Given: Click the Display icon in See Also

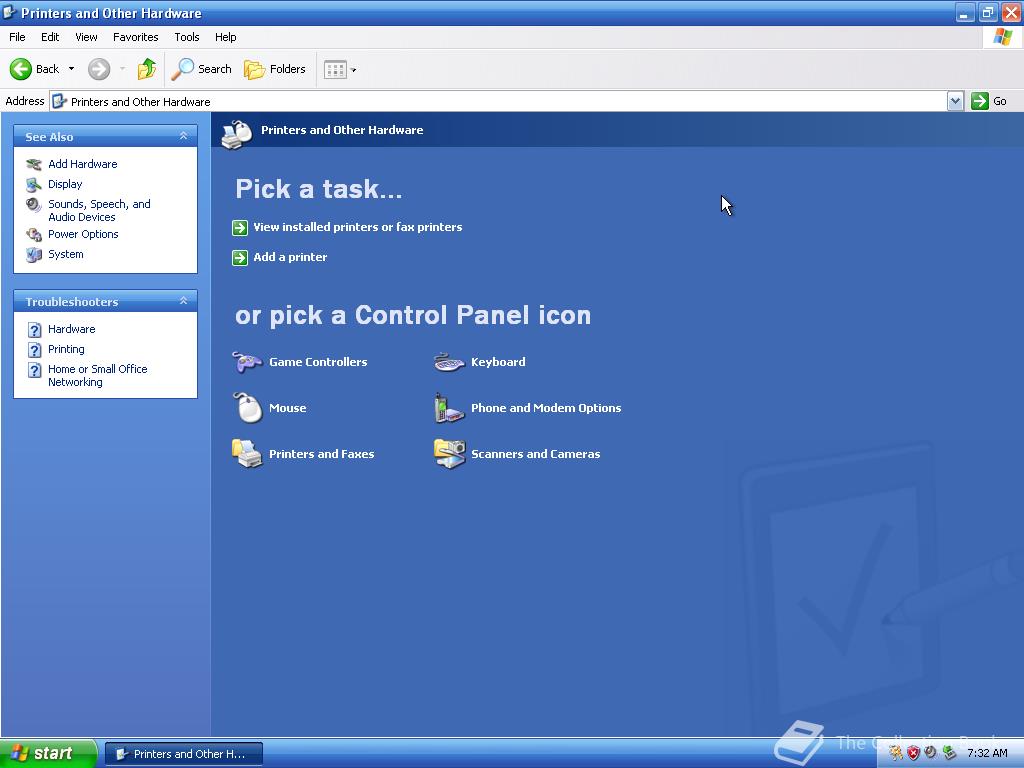Looking at the screenshot, I should coord(34,184).
